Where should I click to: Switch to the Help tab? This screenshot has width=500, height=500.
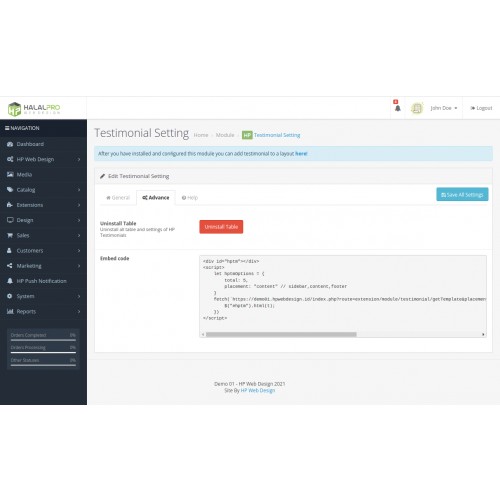[x=190, y=198]
